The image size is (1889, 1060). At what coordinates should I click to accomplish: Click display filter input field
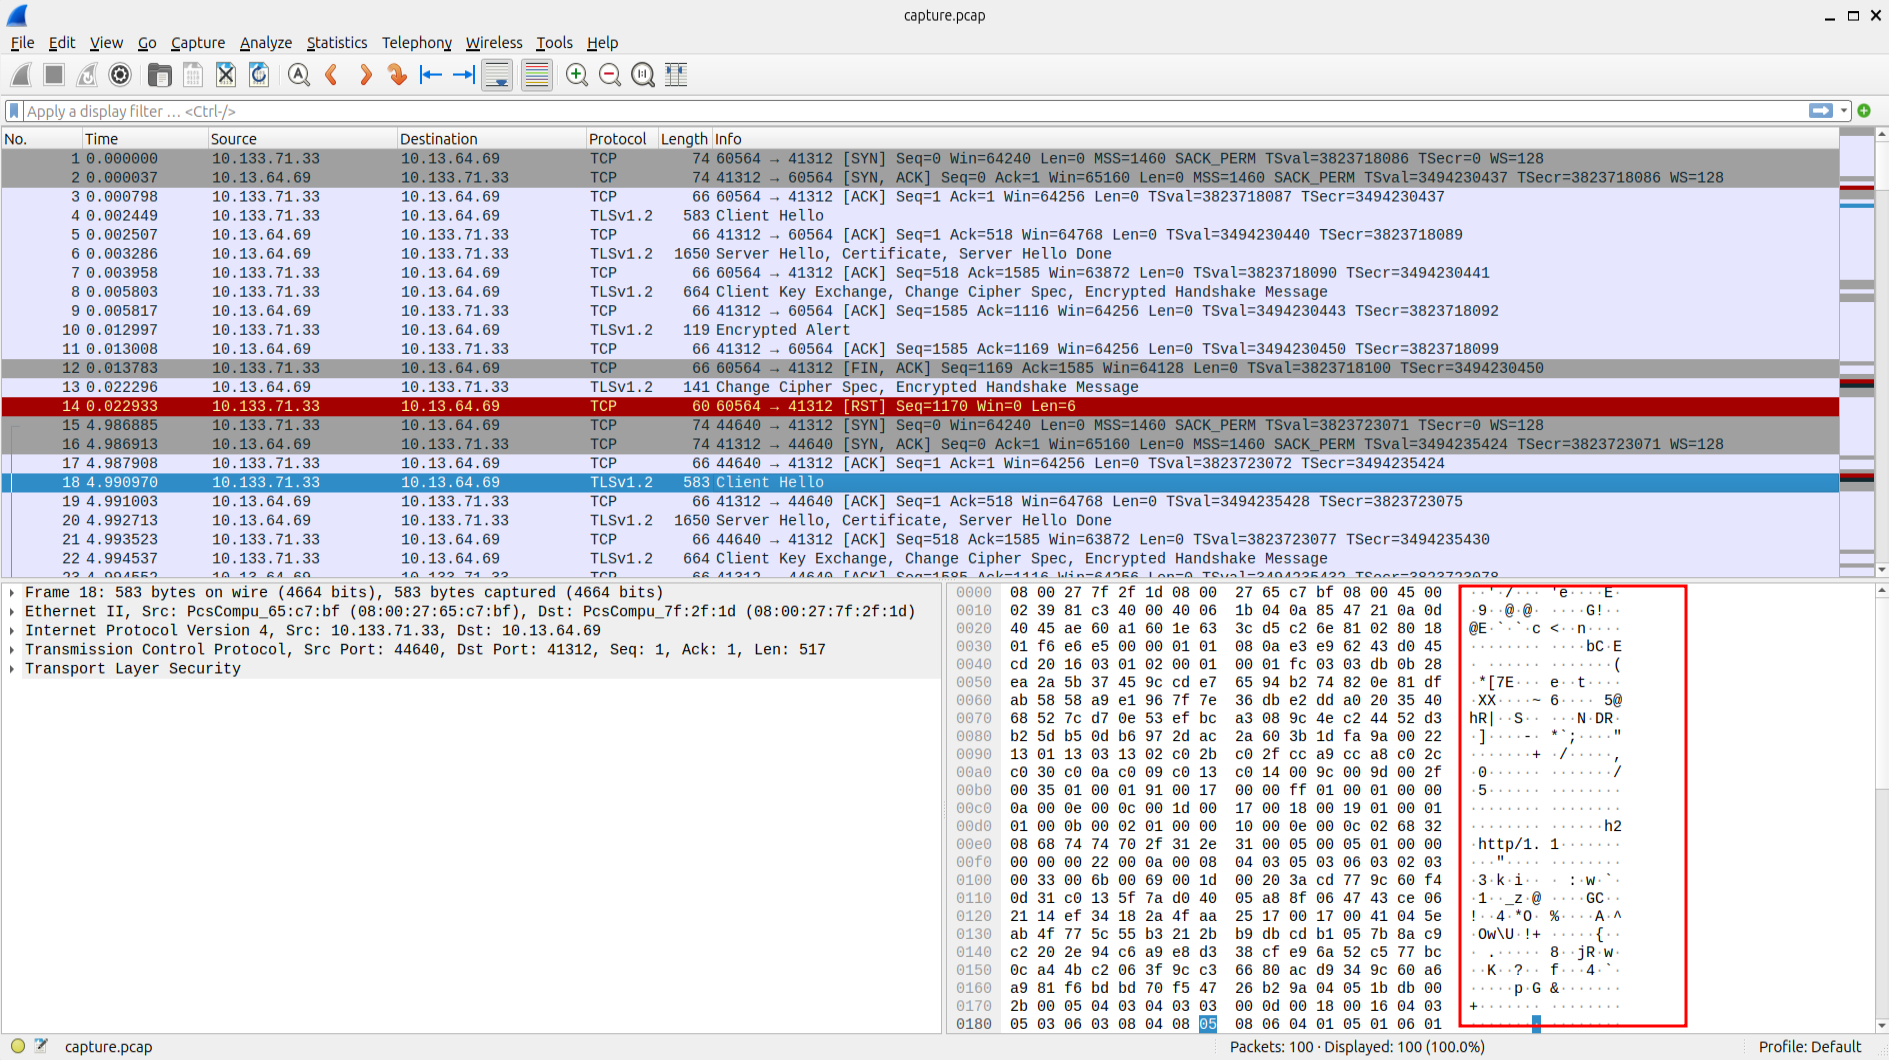pyautogui.click(x=915, y=111)
